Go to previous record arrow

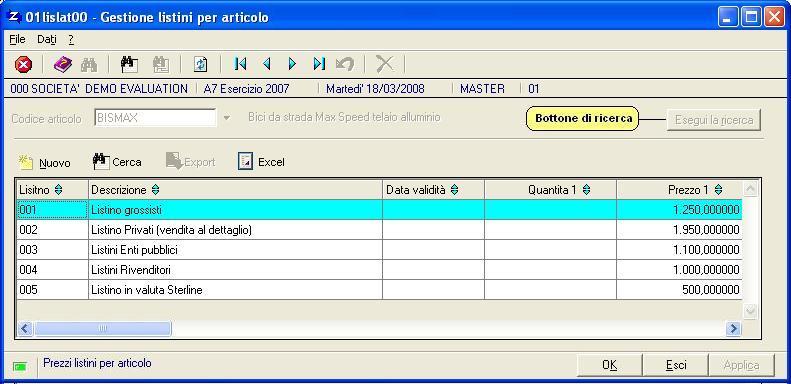pos(267,64)
